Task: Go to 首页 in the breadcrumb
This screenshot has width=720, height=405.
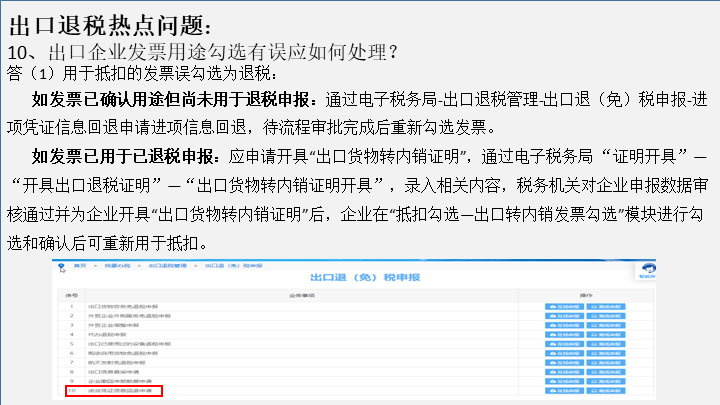Action: (80, 266)
